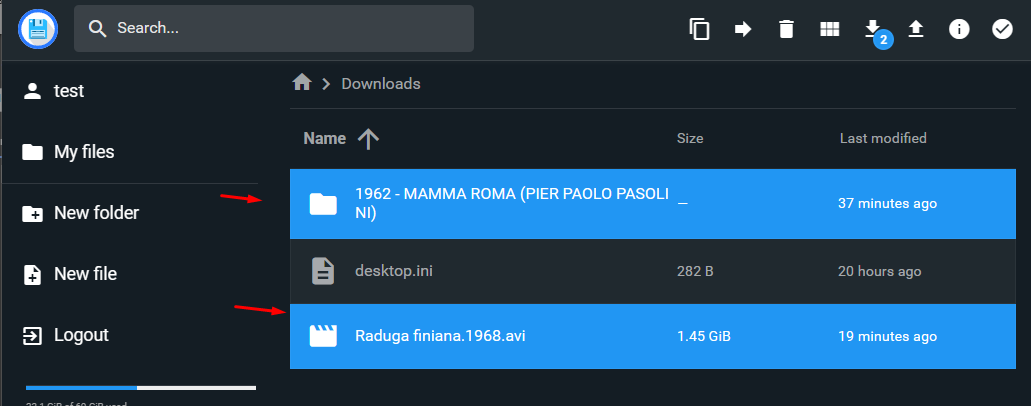The image size is (1031, 406).
Task: Create a New folder from sidebar
Action: (96, 213)
